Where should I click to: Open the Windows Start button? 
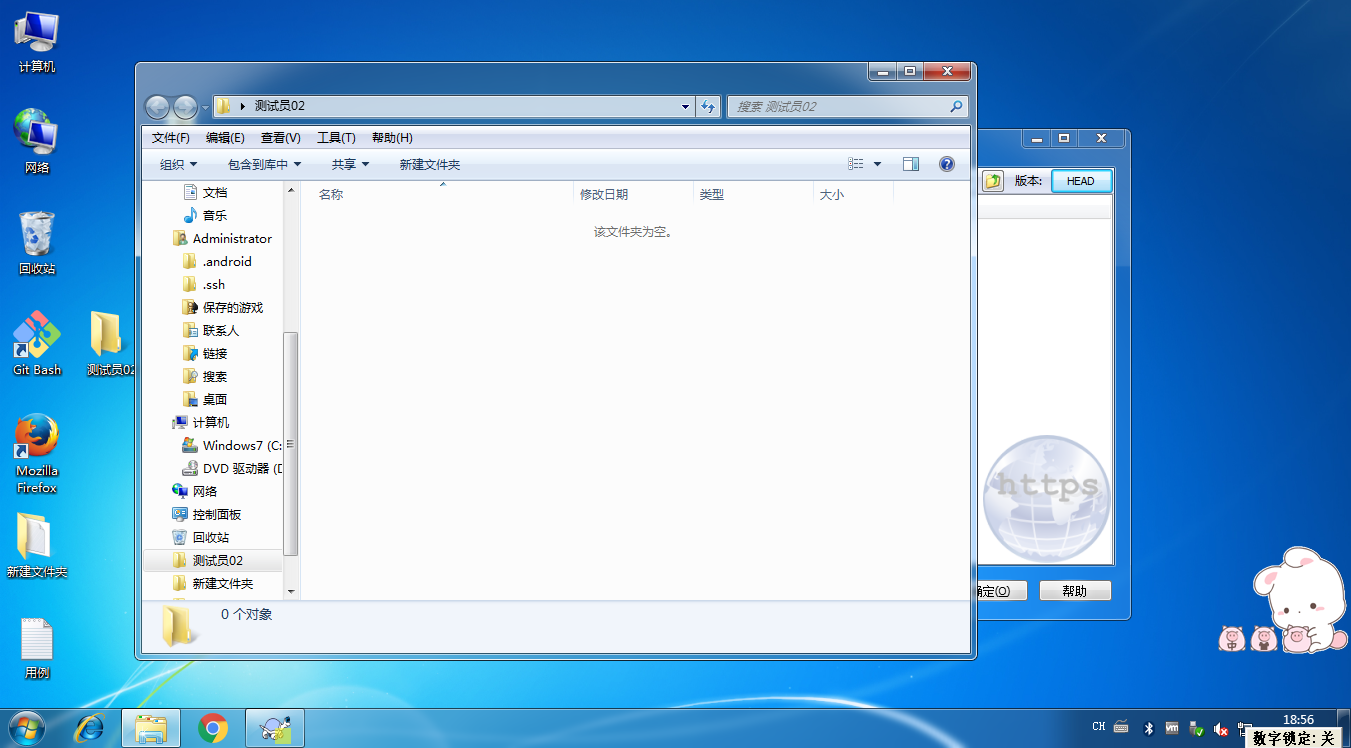[25, 728]
